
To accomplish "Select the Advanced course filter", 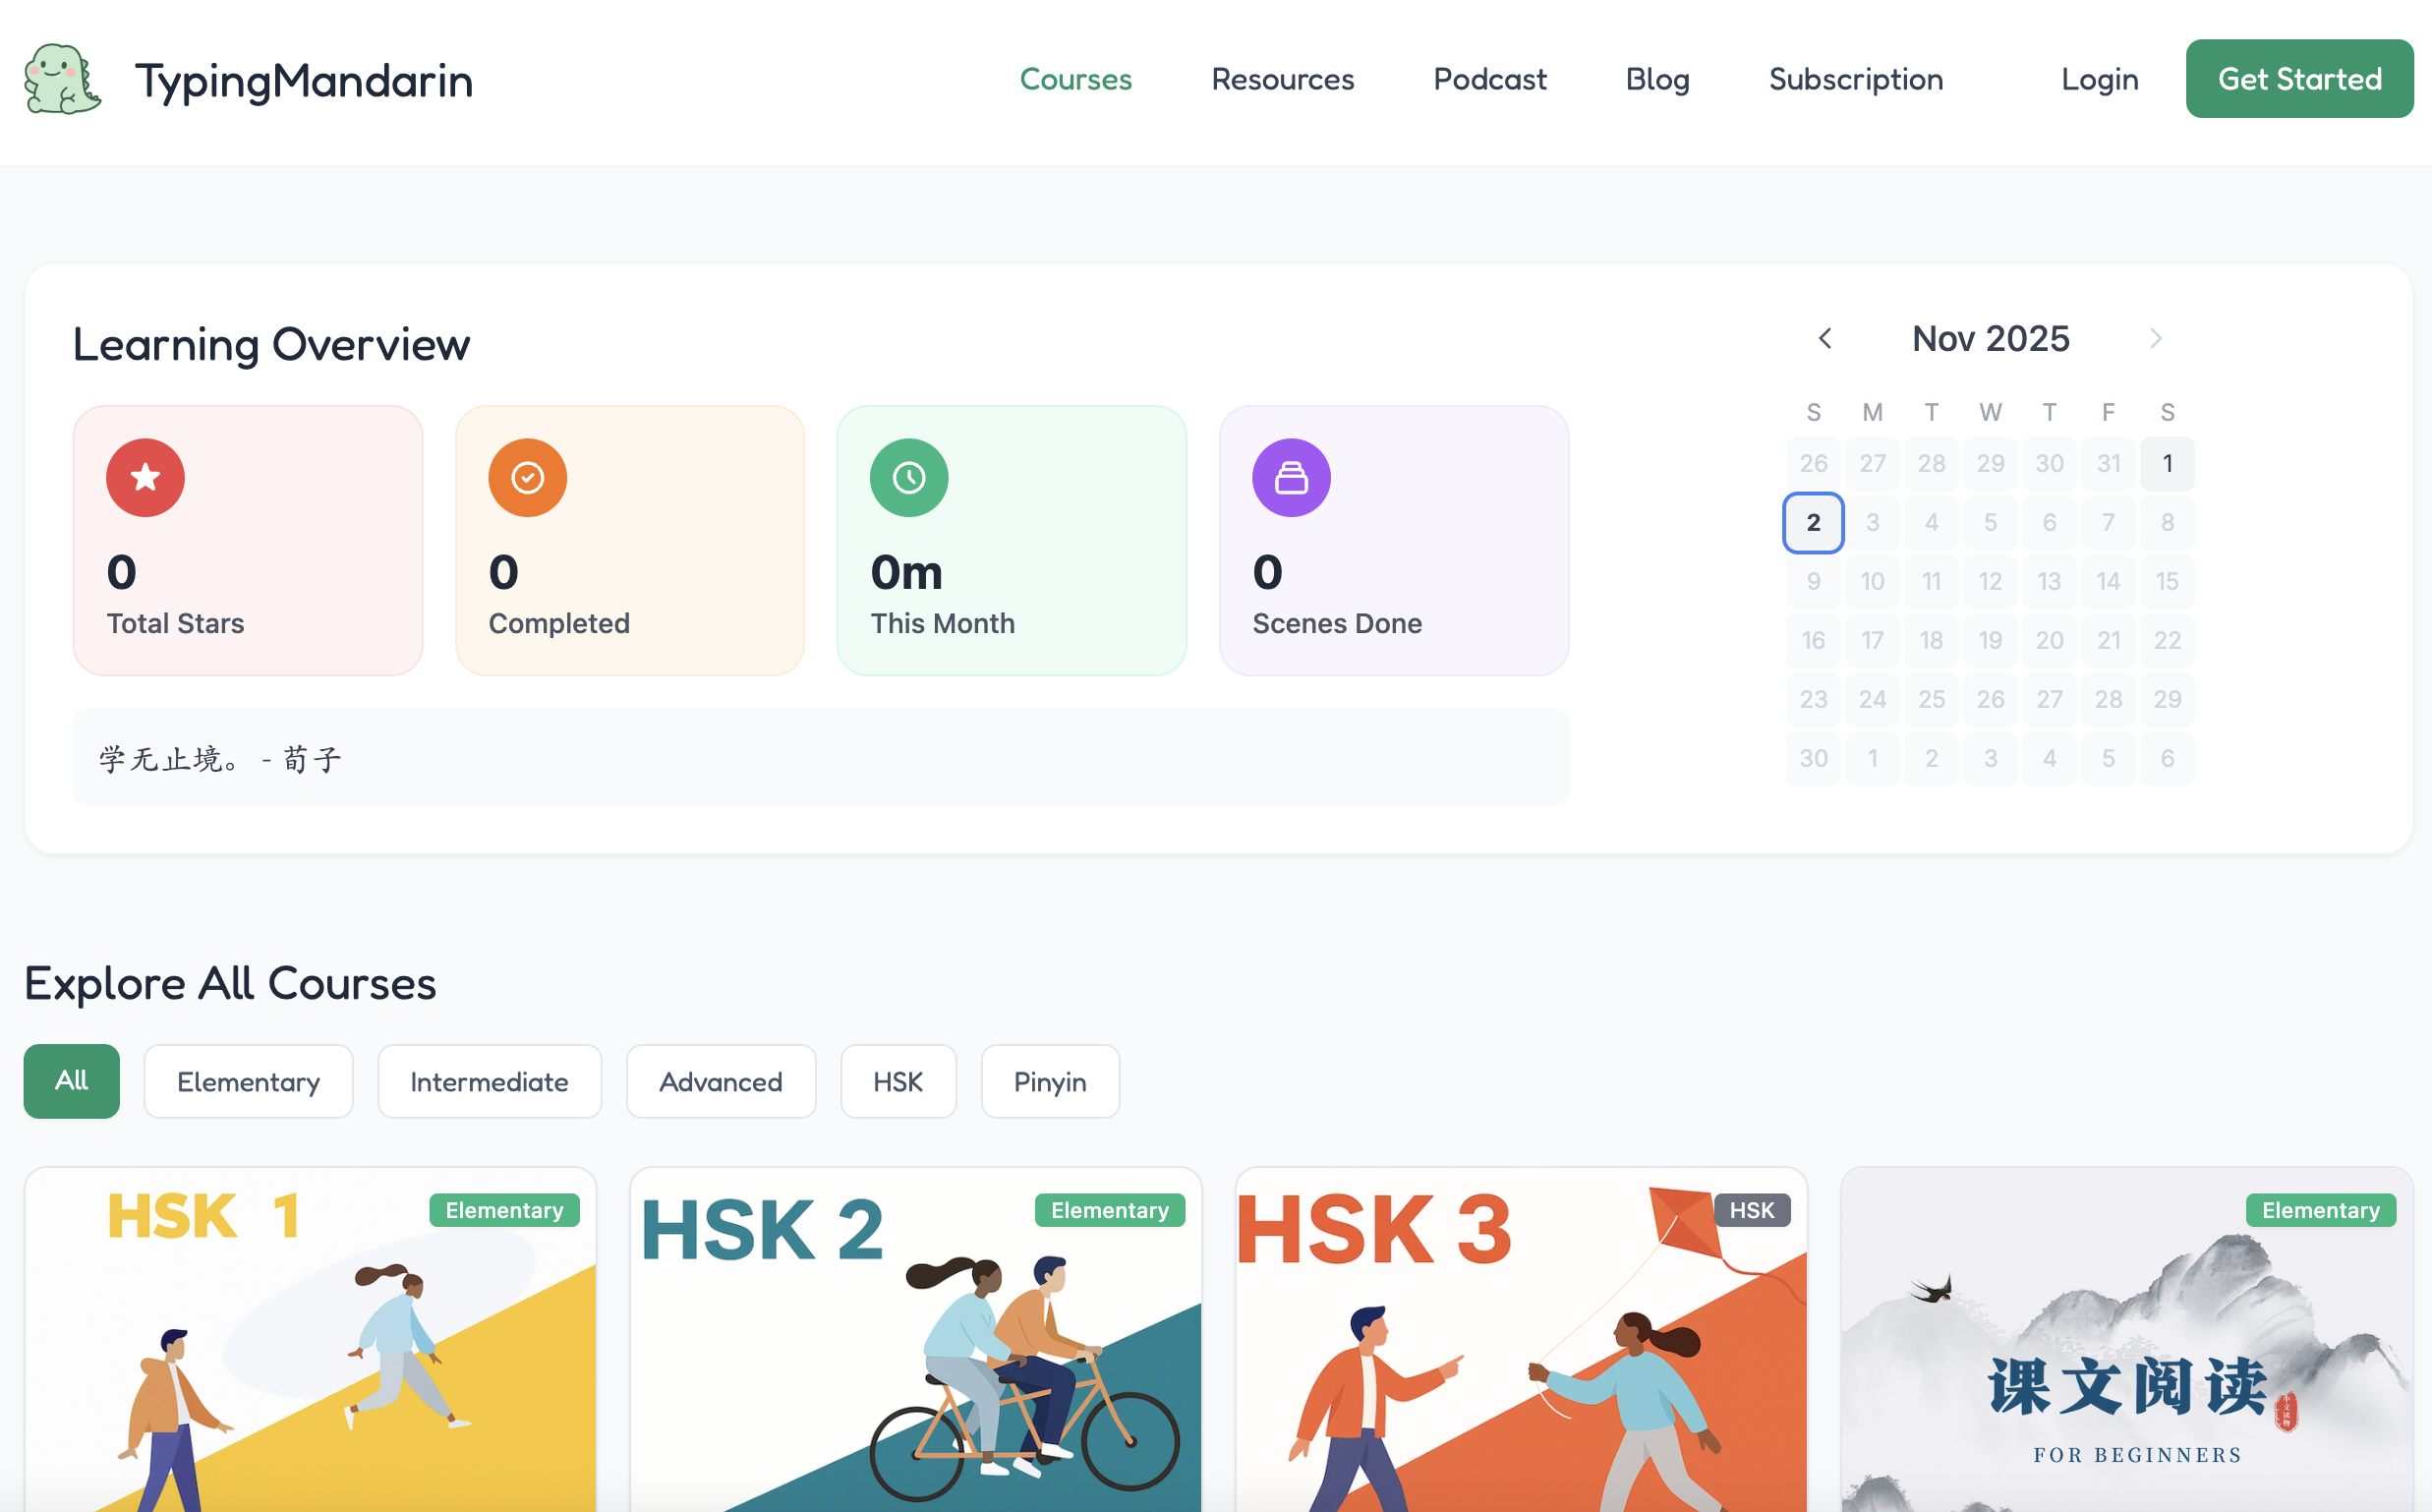I will point(720,1081).
